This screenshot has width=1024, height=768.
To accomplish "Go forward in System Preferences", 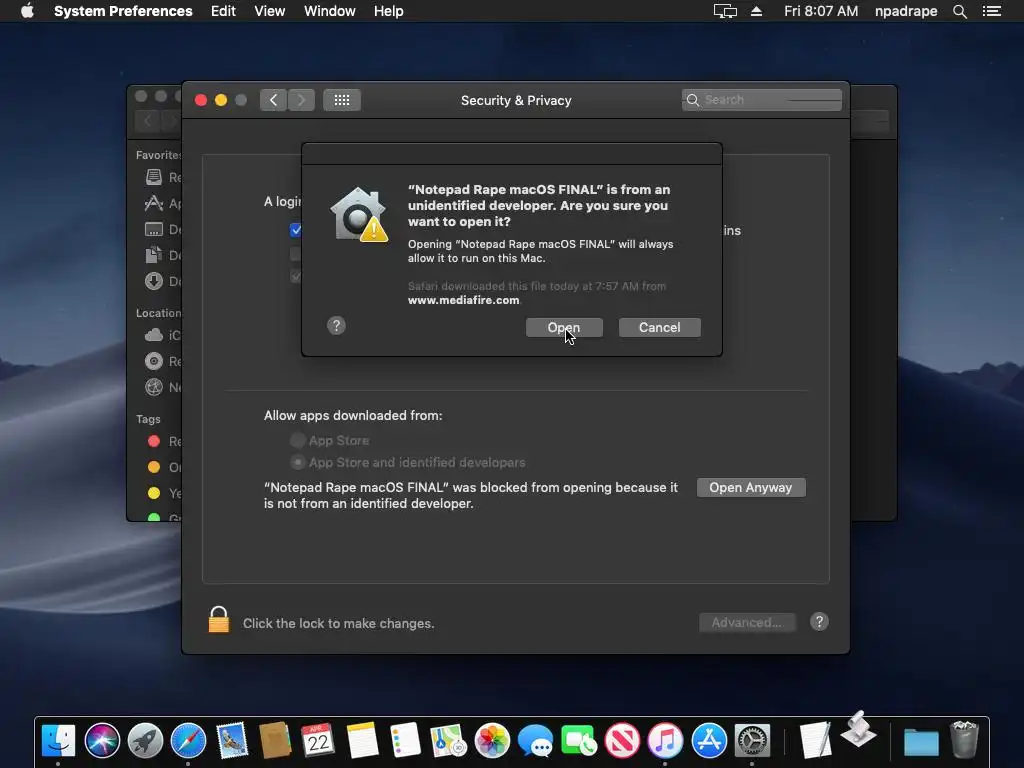I will 301,100.
